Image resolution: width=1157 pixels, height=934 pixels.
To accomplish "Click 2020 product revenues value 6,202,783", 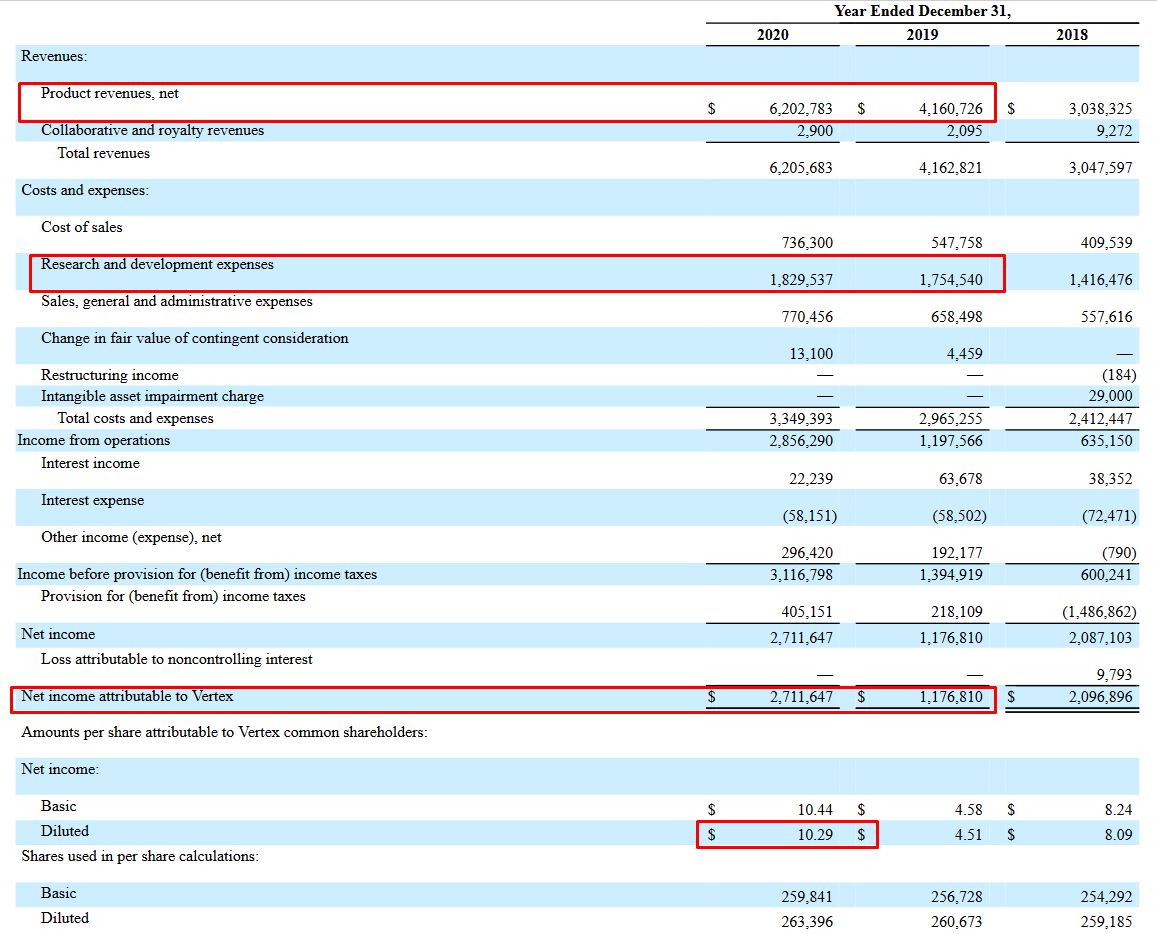I will point(800,109).
